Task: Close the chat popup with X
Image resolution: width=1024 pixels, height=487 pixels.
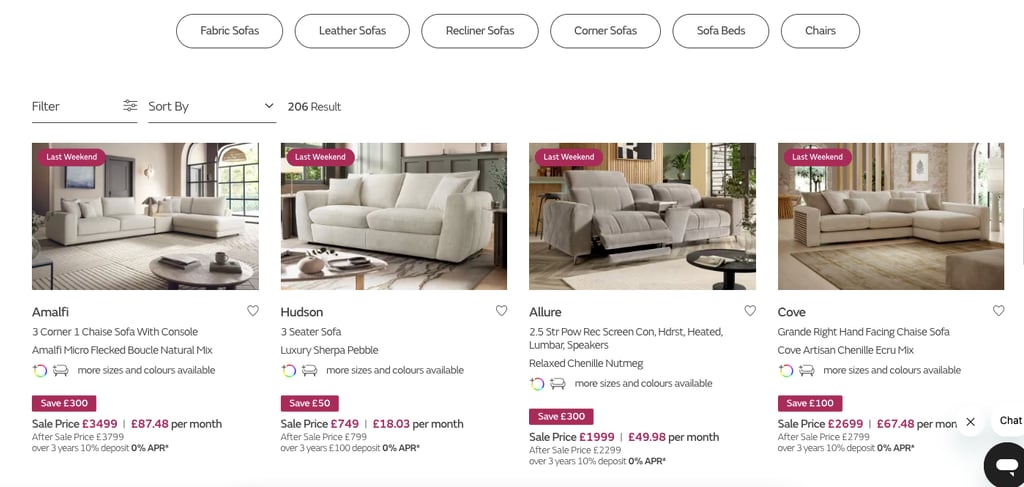Action: [x=970, y=422]
